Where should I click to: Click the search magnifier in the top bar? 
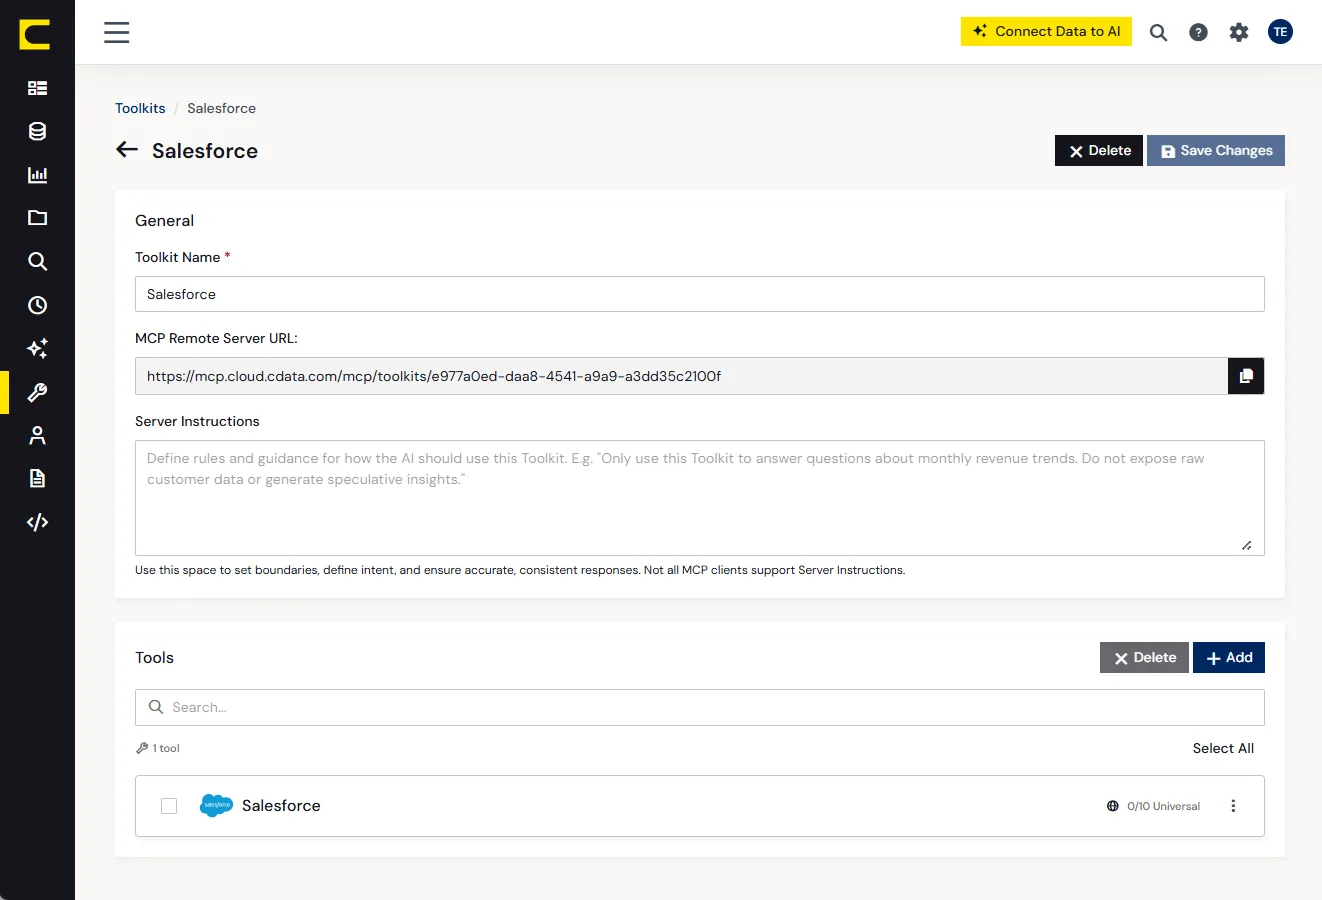point(1158,32)
